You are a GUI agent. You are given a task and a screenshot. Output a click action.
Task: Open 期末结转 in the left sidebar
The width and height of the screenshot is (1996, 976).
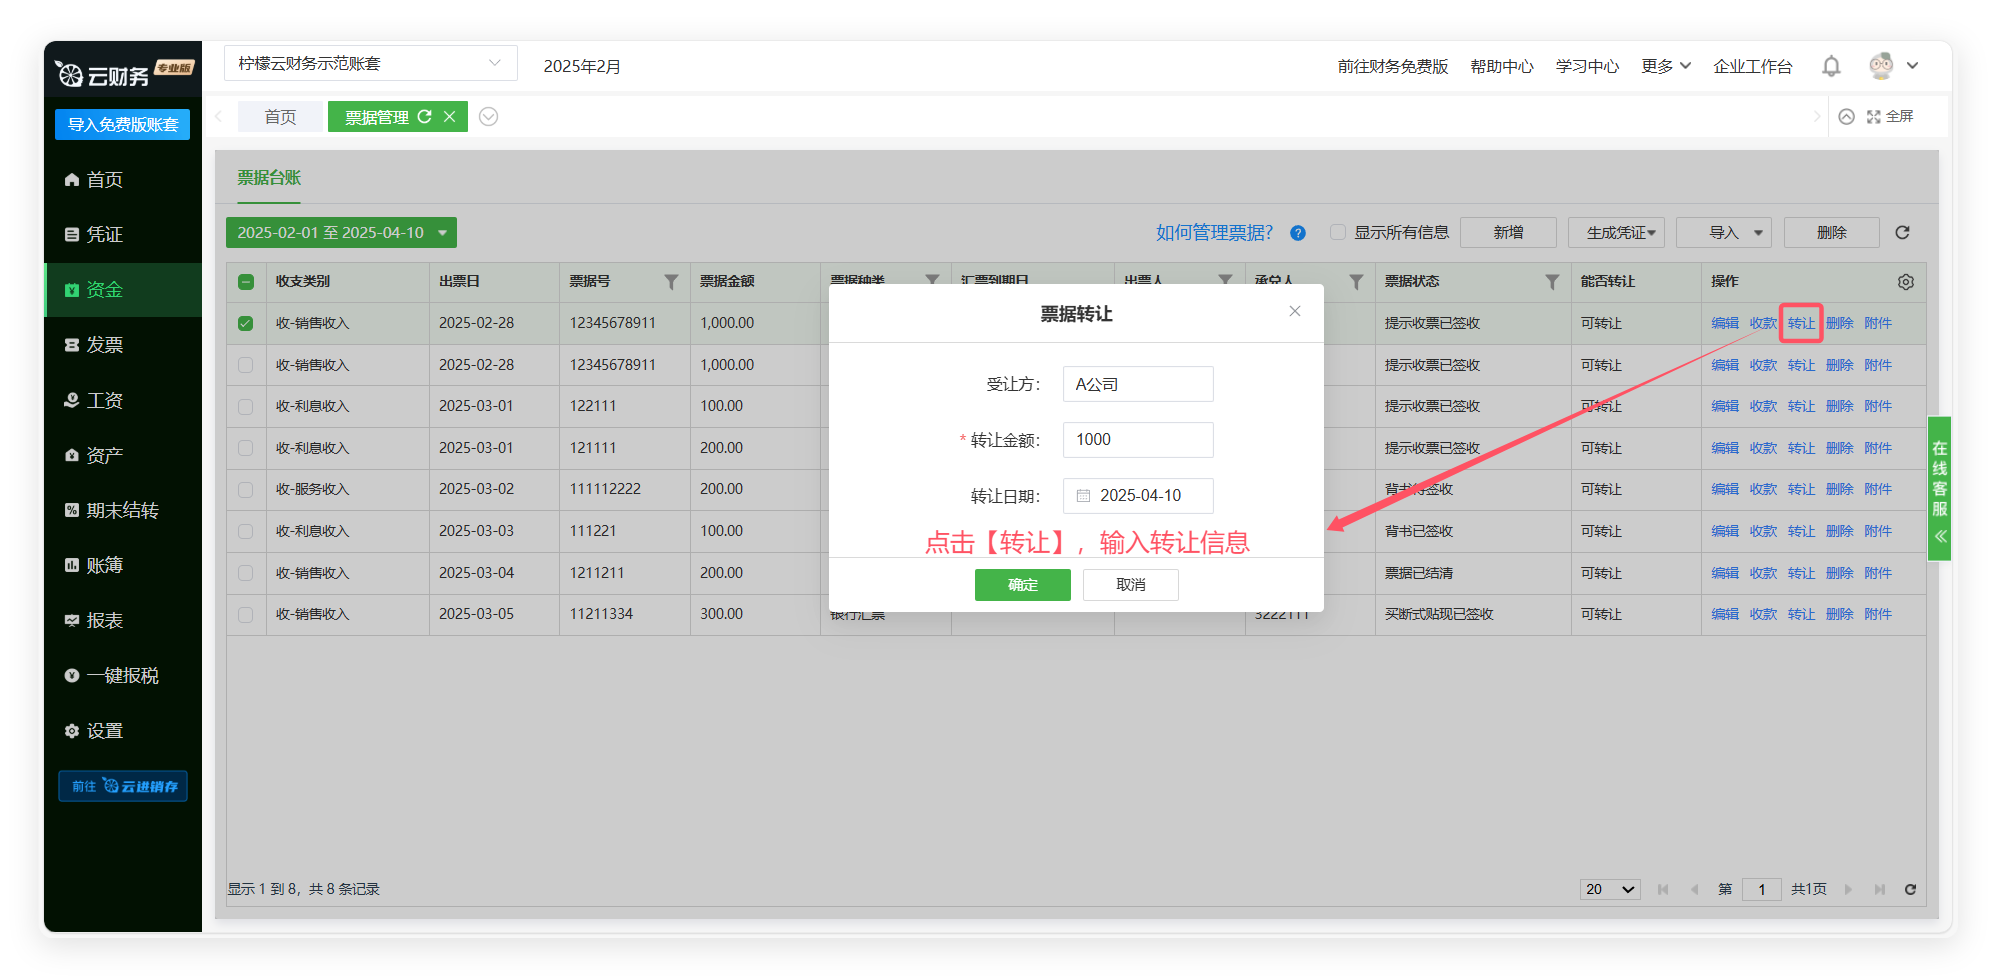[x=122, y=510]
